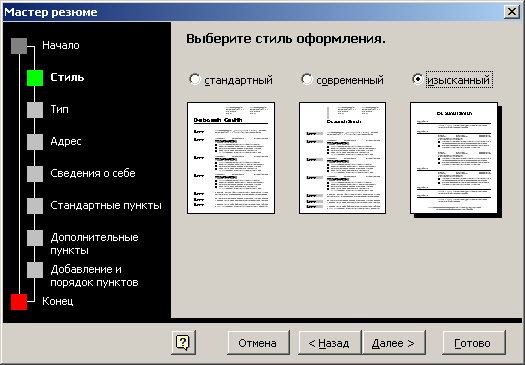Choose the modern style resume preview thumbnail
The height and width of the screenshot is (365, 525).
343,158
